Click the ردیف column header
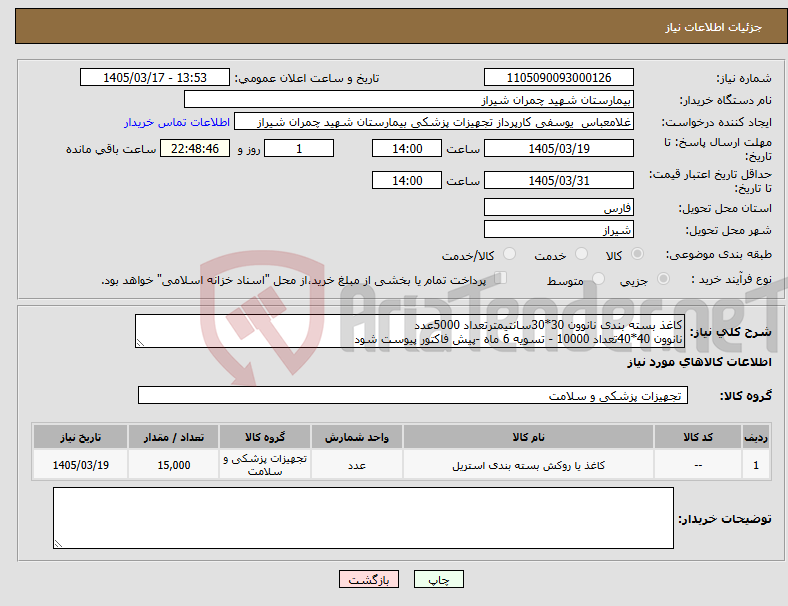 point(755,437)
